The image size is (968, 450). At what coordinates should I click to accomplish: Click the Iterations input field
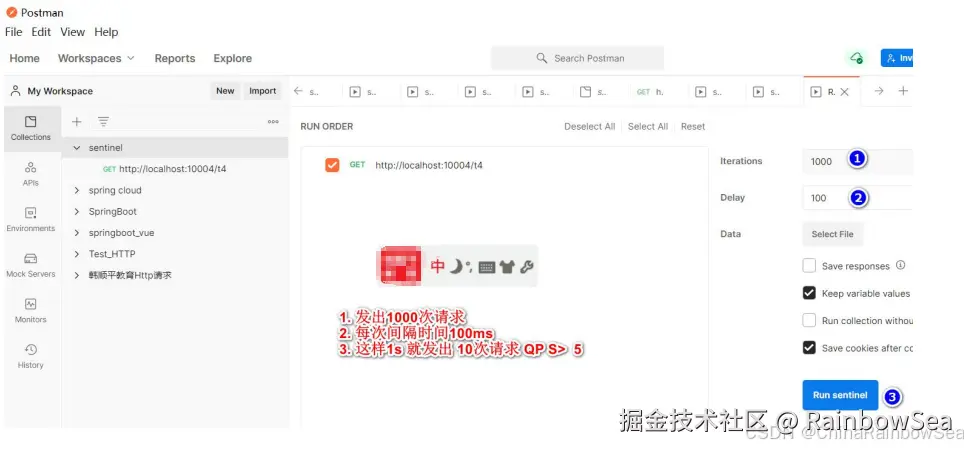(x=857, y=161)
